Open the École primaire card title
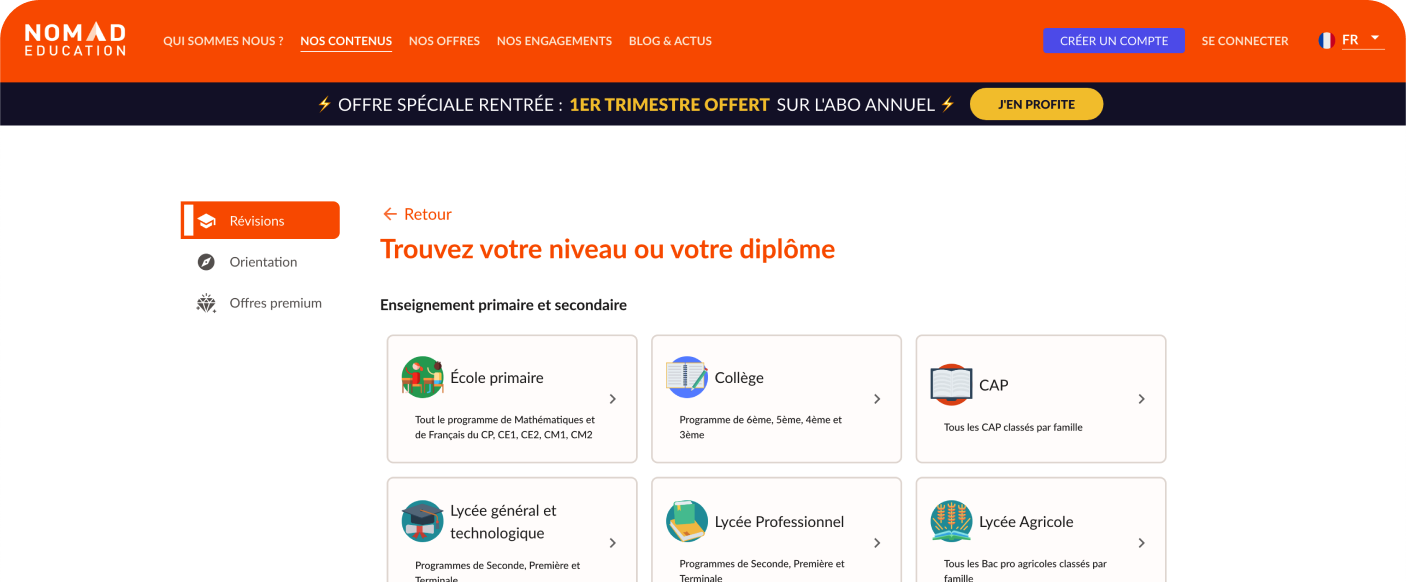 pyautogui.click(x=497, y=378)
